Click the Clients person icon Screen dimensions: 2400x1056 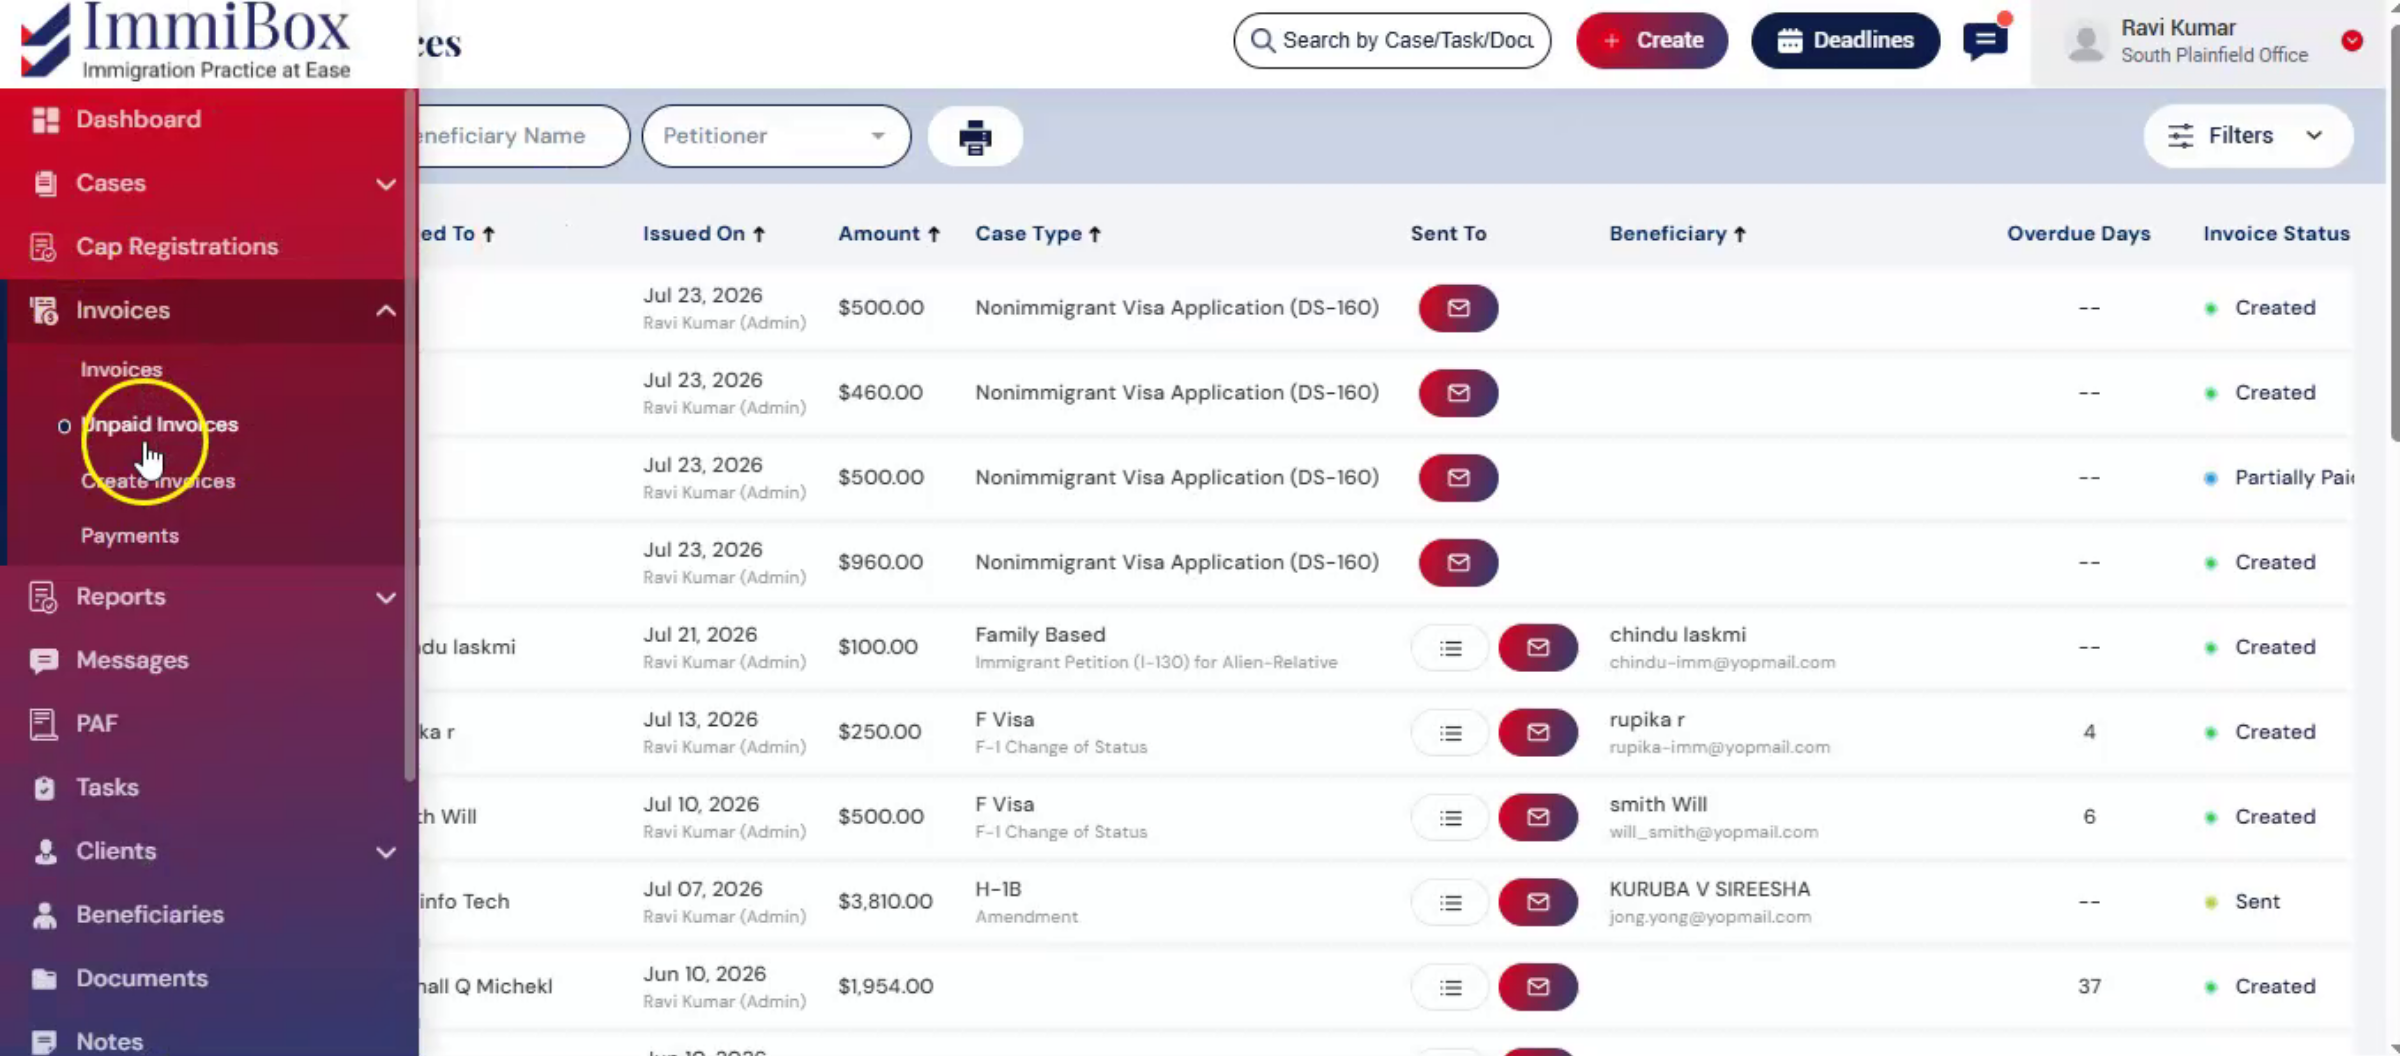[x=45, y=851]
